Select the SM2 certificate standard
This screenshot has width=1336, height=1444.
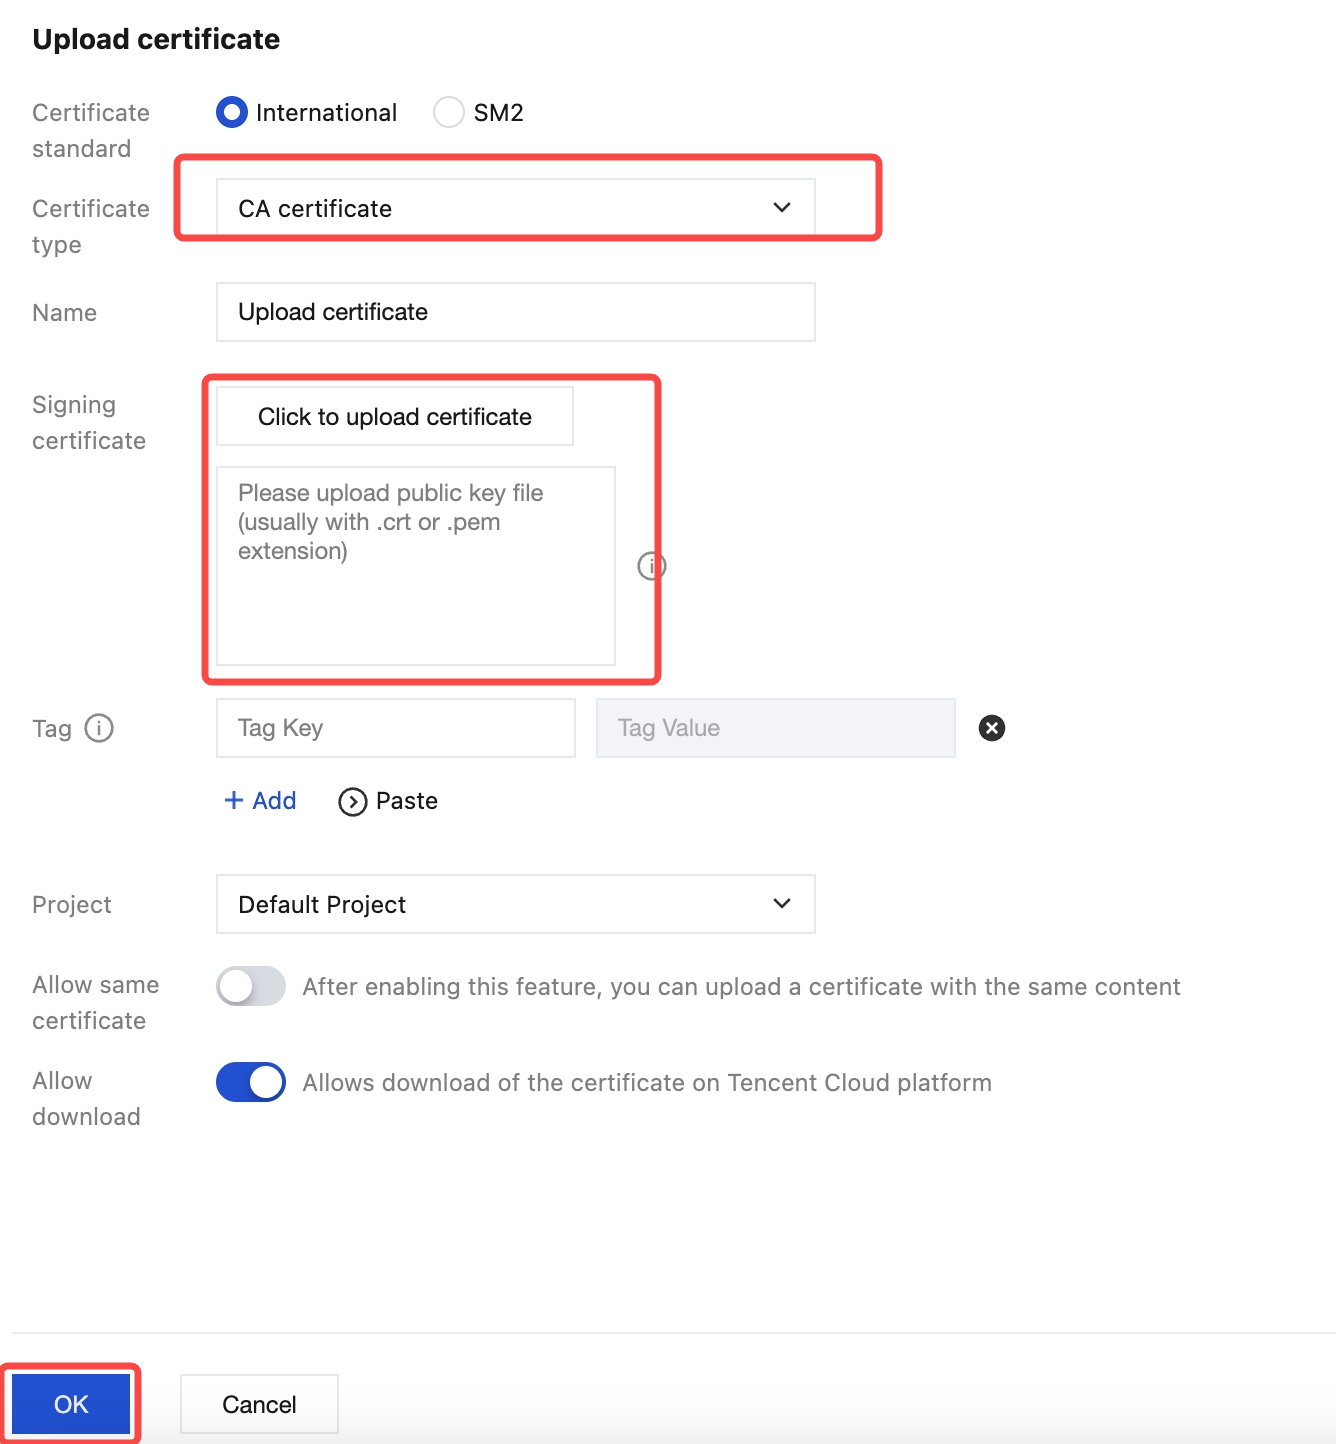click(449, 112)
